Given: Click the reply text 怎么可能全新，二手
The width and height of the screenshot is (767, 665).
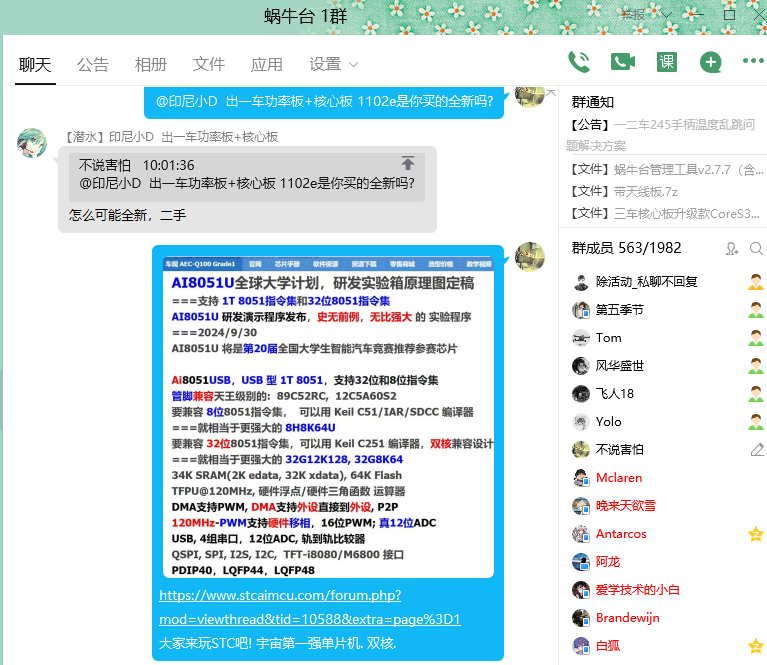Looking at the screenshot, I should point(127,215).
